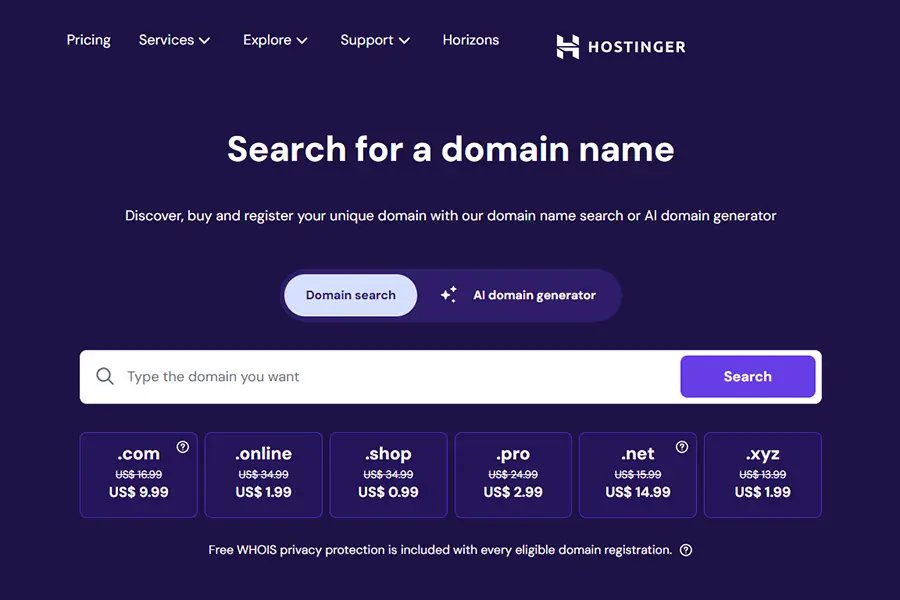Click the struck-through US$ 13.99 price

coord(763,474)
